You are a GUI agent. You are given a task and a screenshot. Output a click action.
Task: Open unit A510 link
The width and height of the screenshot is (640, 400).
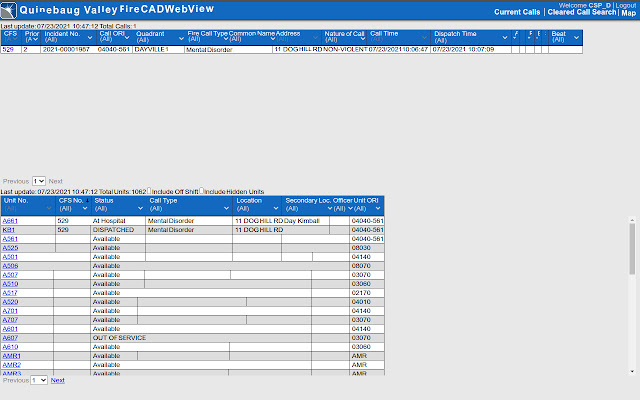[10, 284]
